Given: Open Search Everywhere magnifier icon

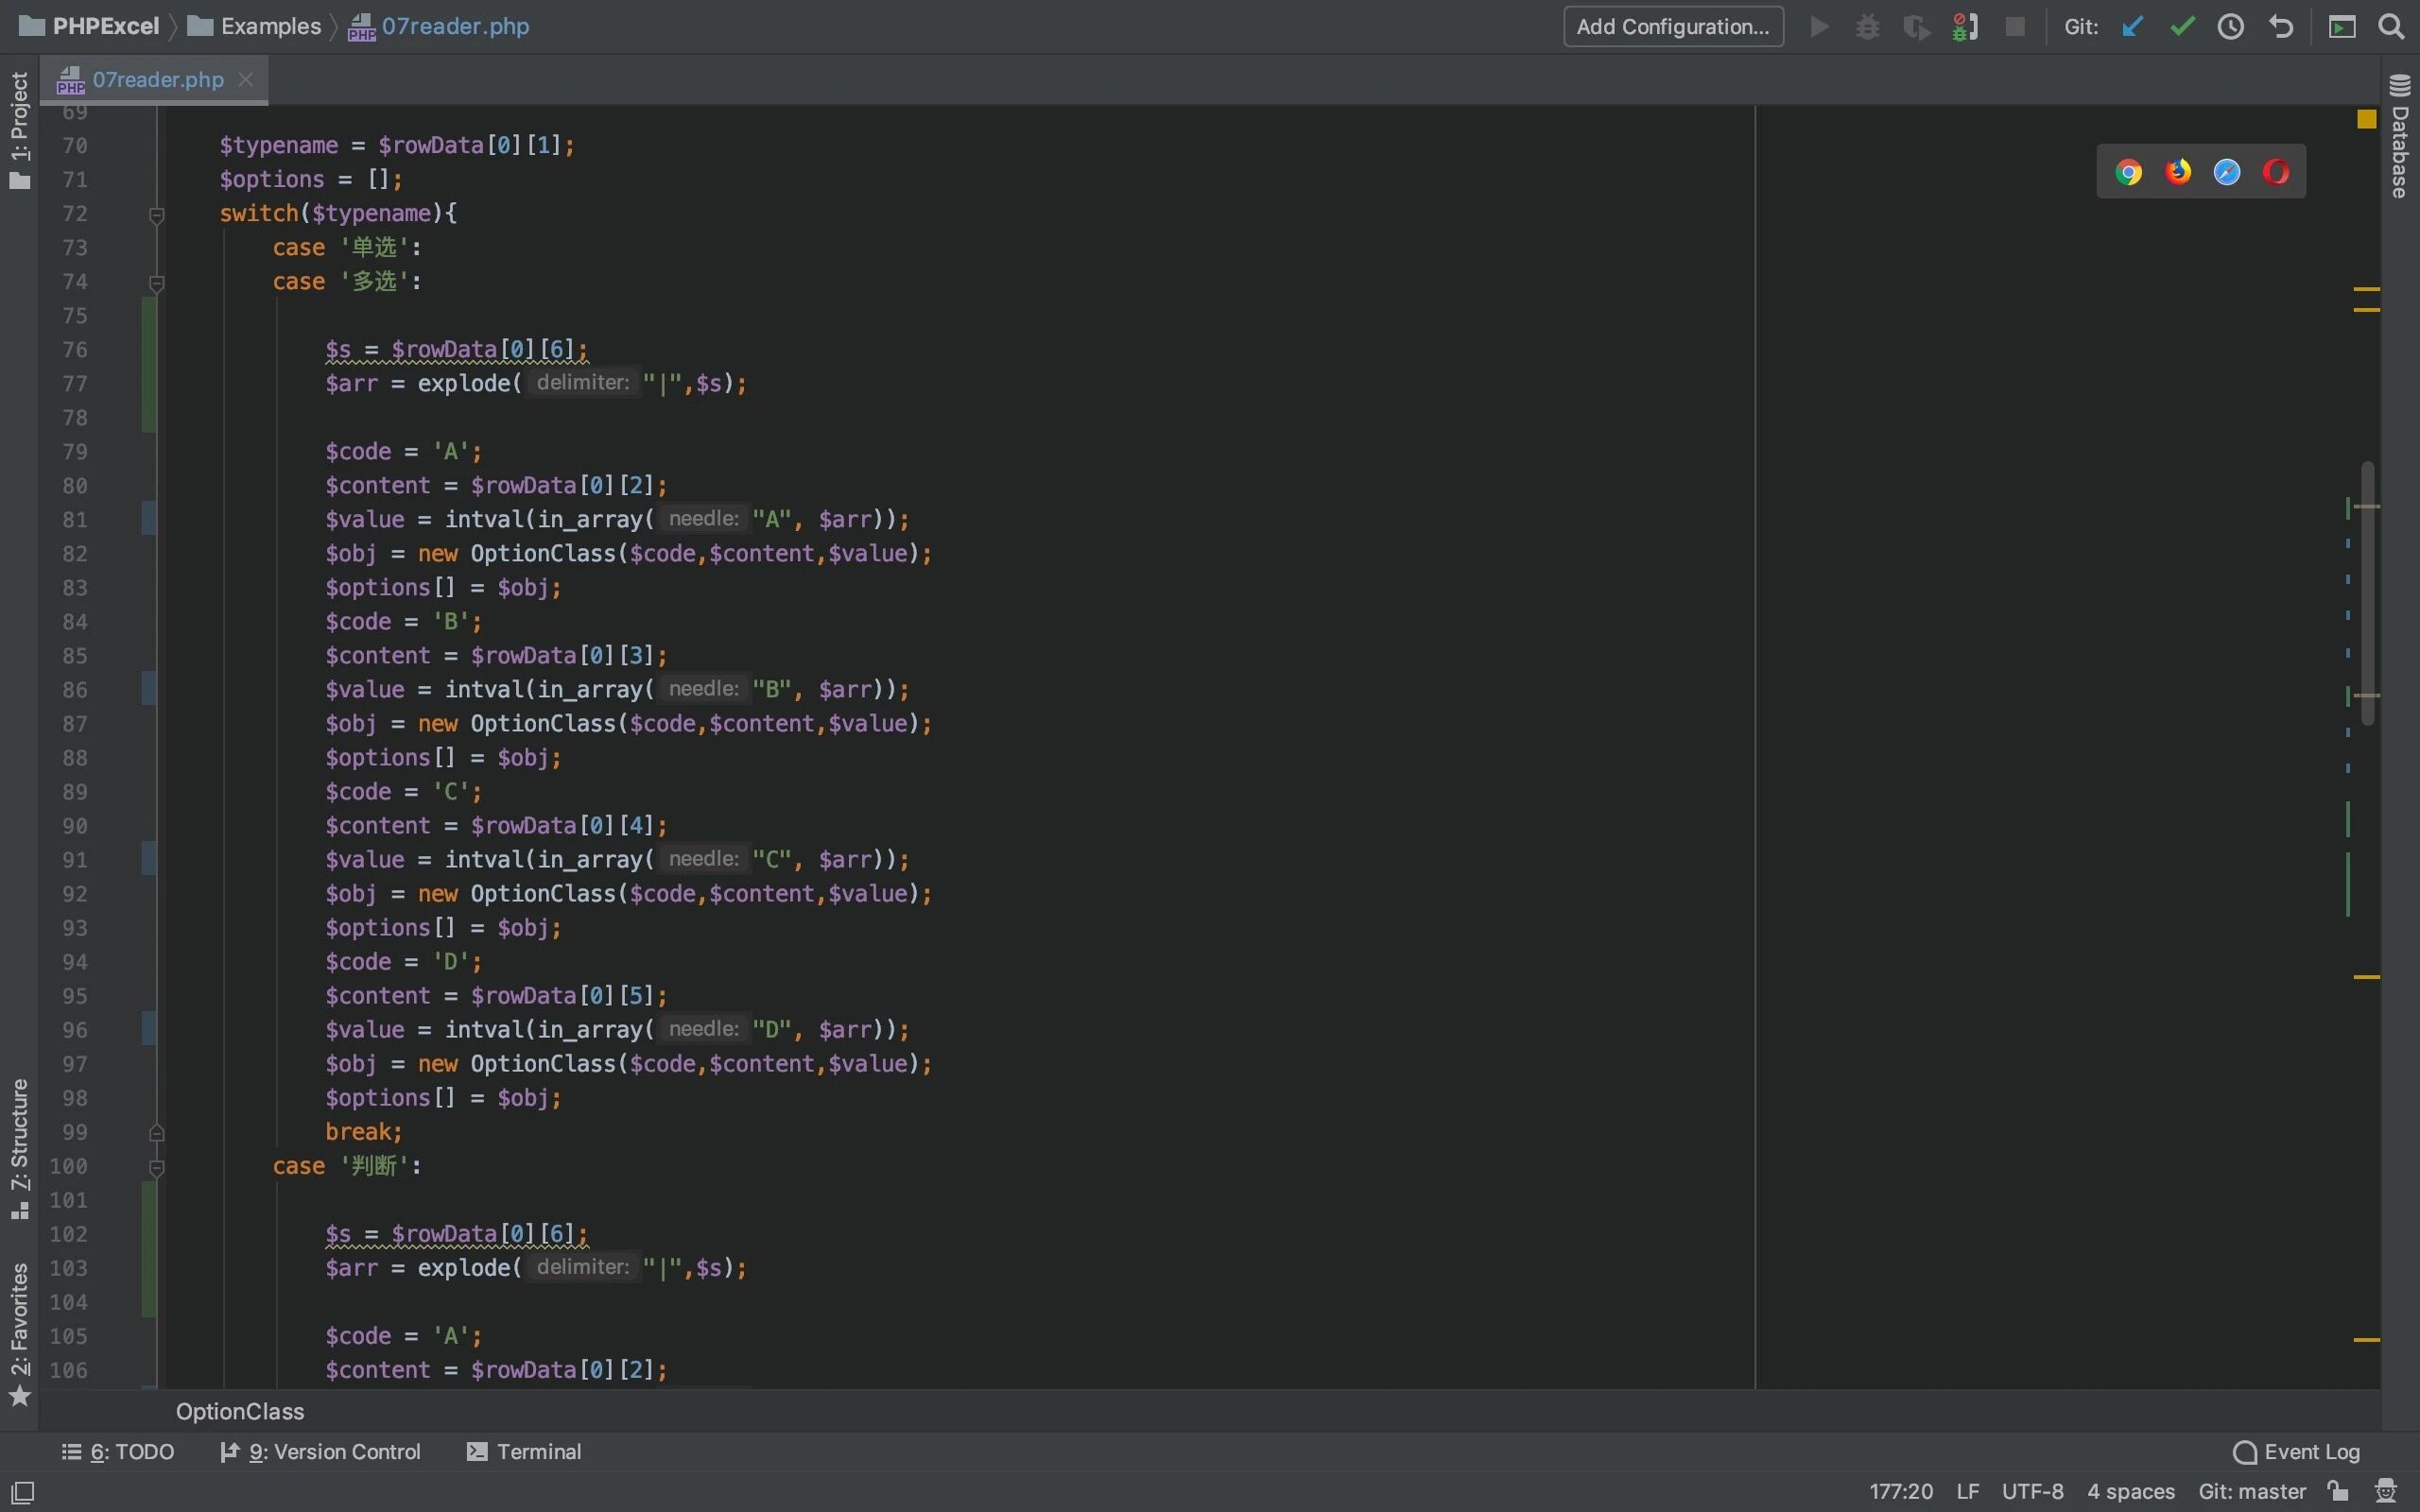Looking at the screenshot, I should (2391, 27).
